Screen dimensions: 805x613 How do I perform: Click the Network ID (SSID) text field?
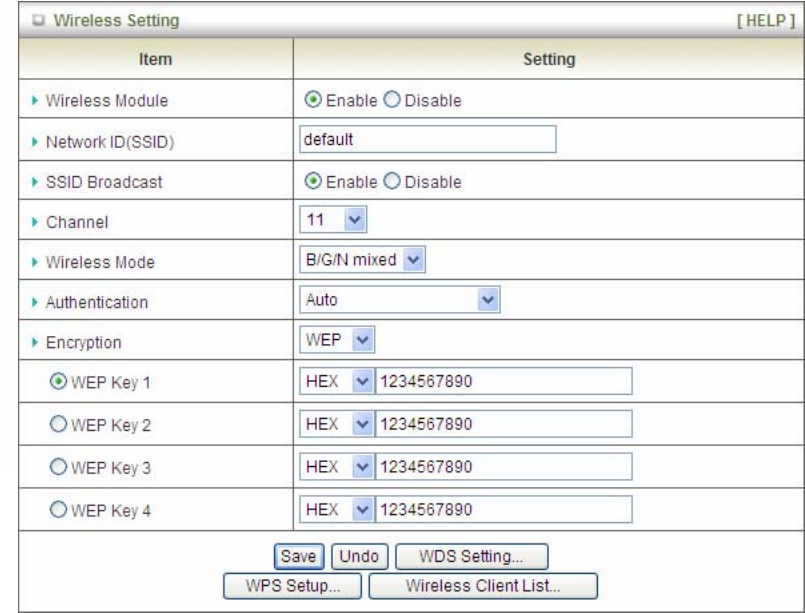click(427, 140)
